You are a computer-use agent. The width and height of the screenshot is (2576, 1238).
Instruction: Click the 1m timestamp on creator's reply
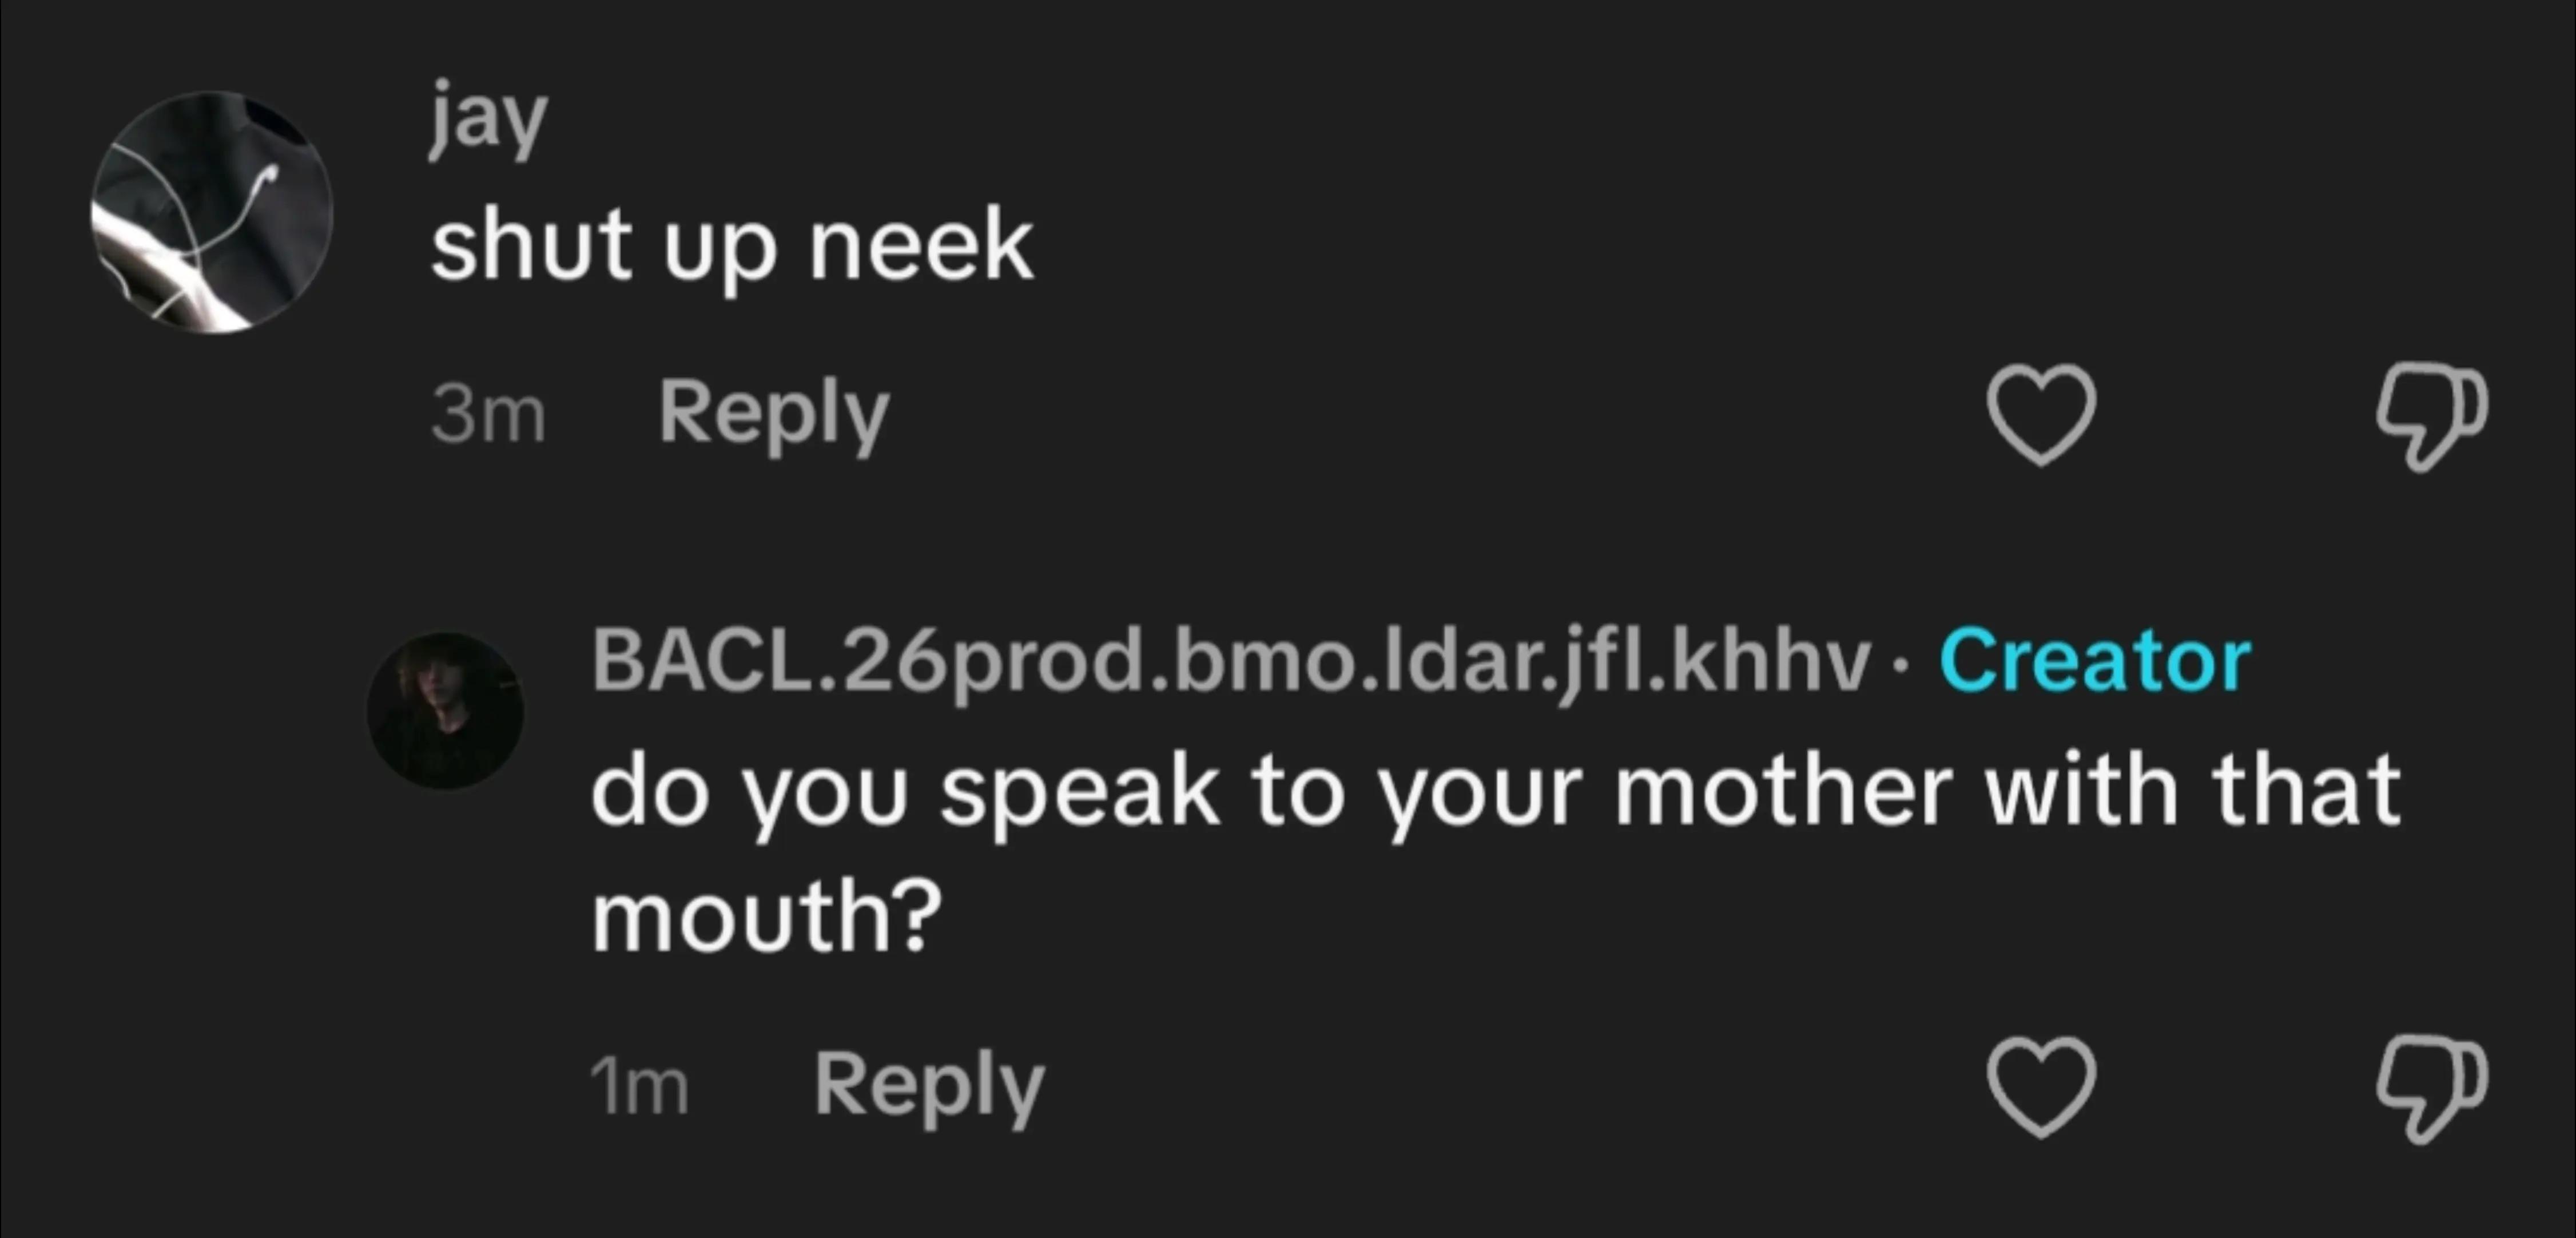(x=639, y=1087)
